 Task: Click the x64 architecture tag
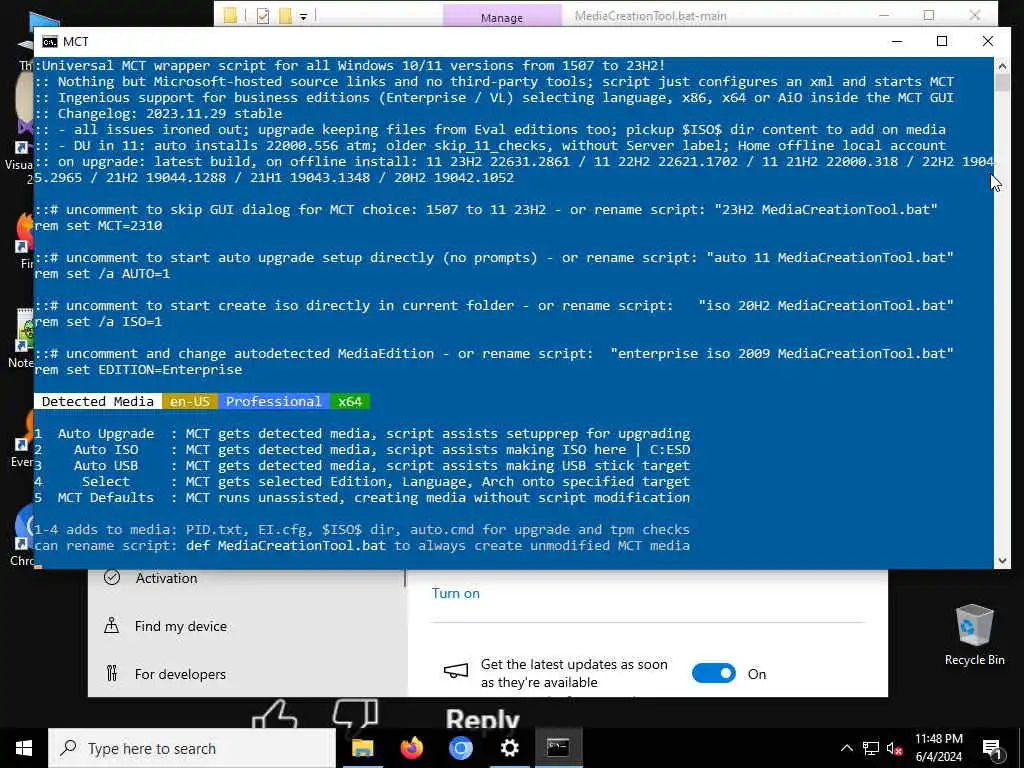[x=349, y=402]
